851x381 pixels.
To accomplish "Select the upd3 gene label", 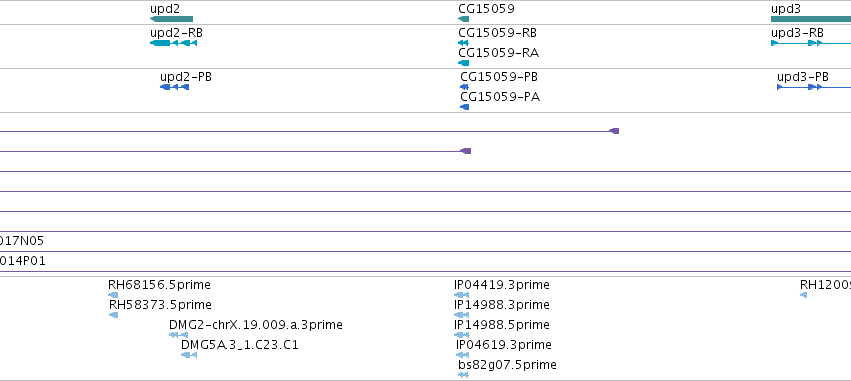I will pos(786,9).
